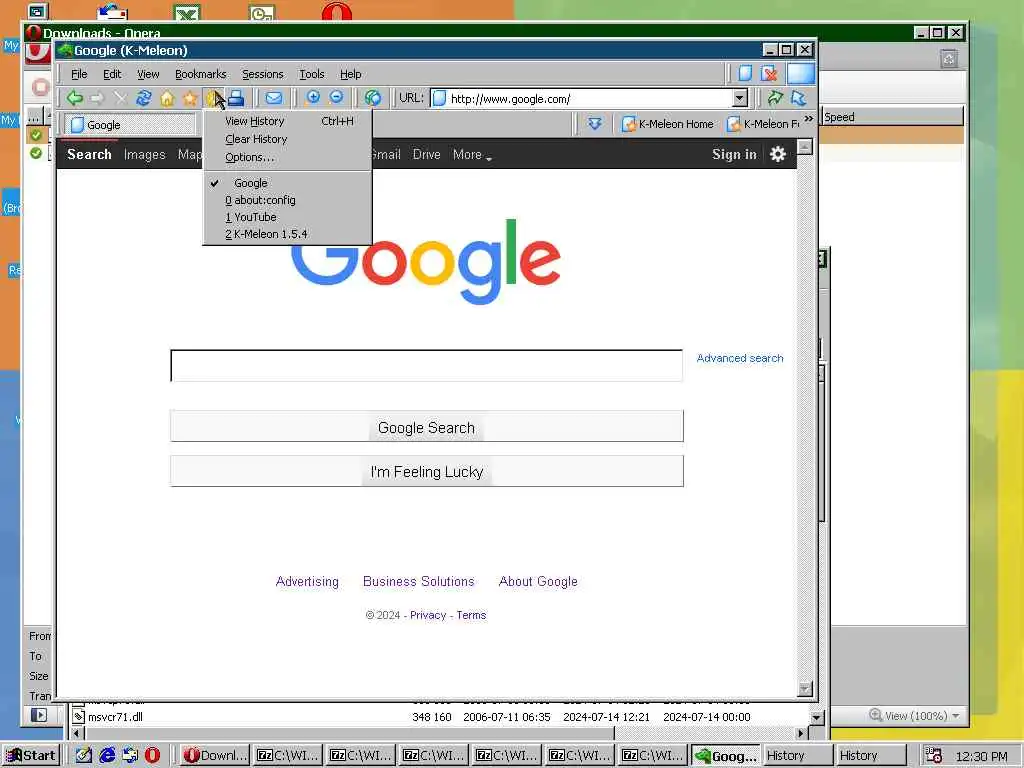Open Opera View (100%) zoom dropdown

(914, 716)
